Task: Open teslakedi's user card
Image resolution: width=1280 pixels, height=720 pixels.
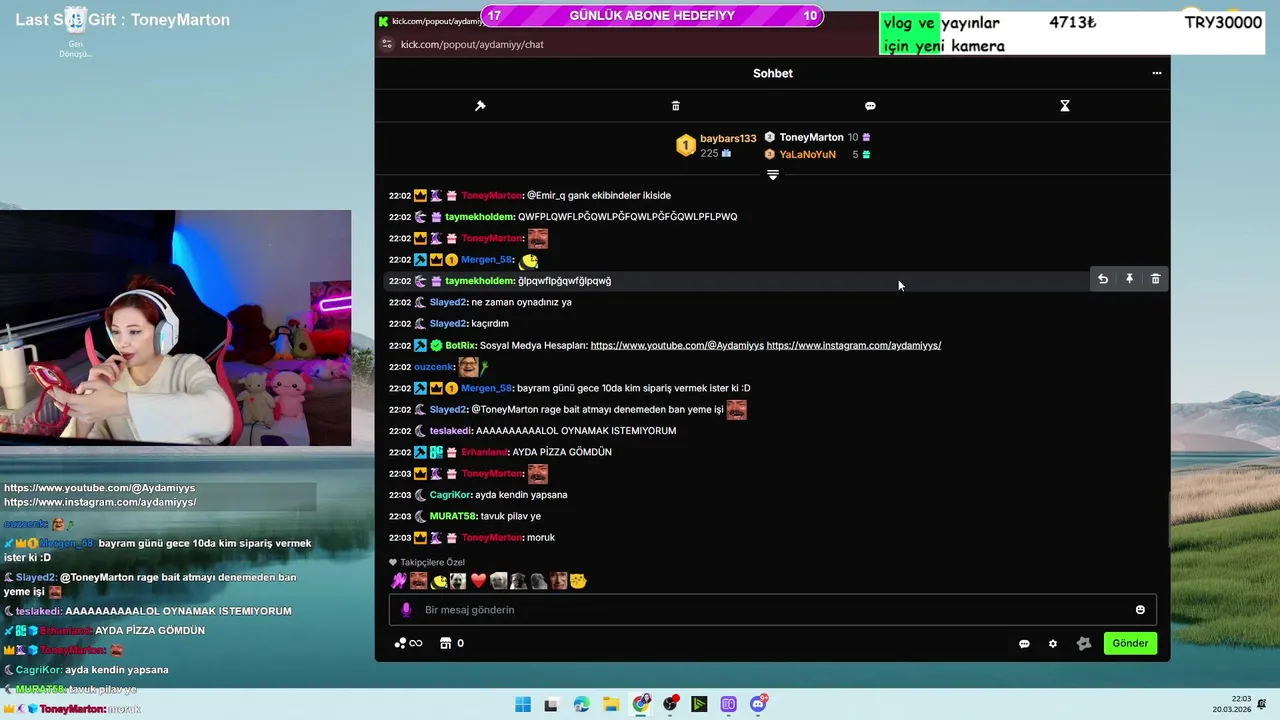Action: [x=450, y=431]
